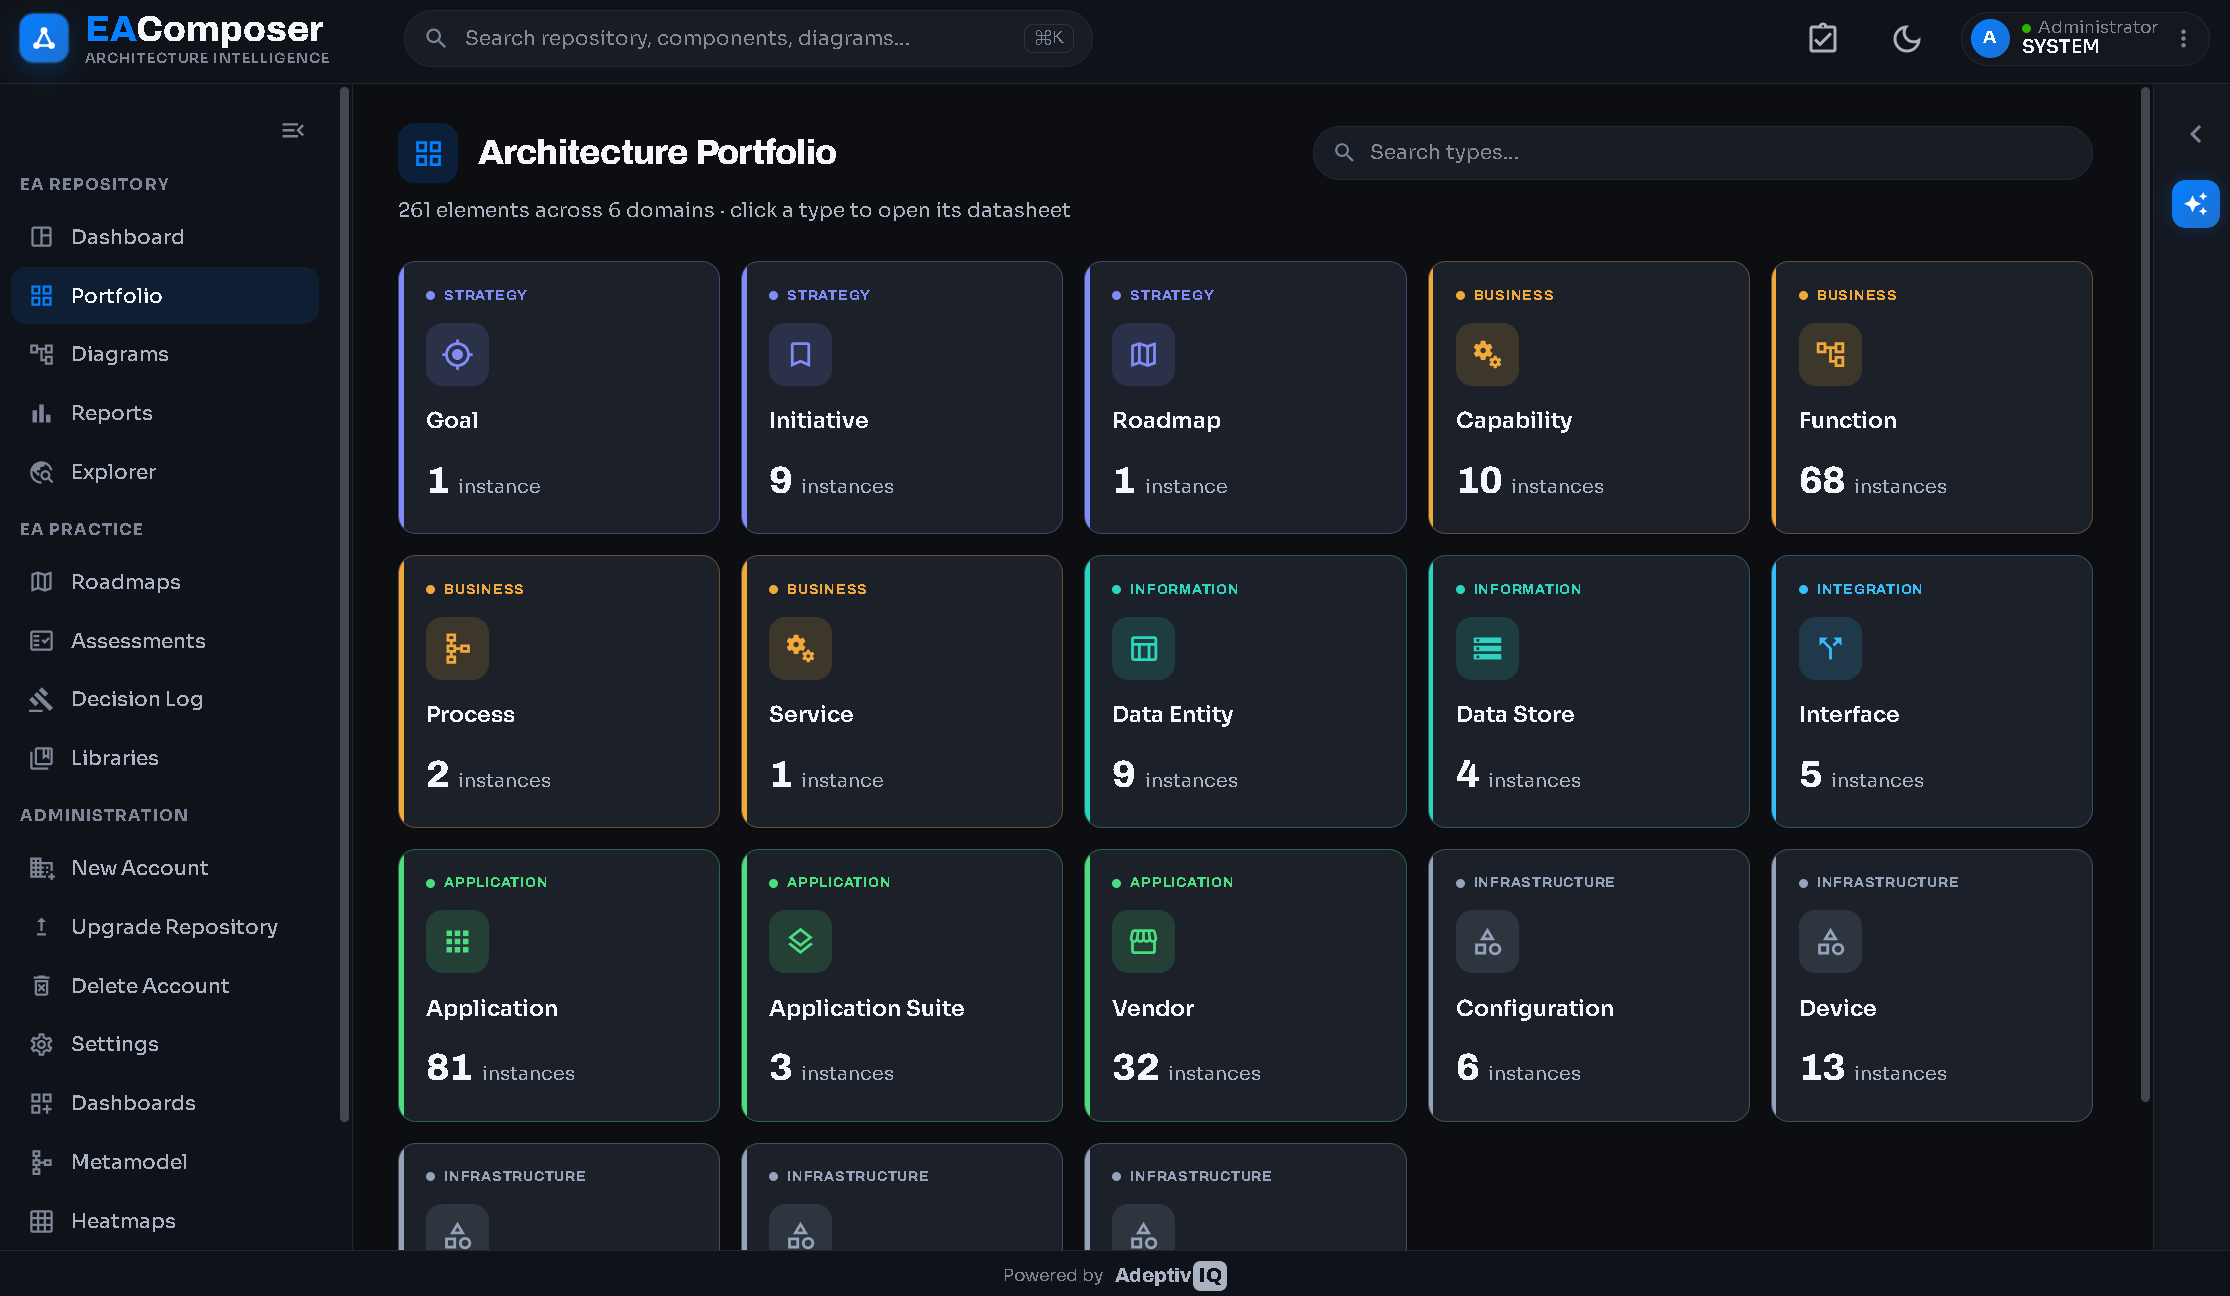Click the Reports bar chart icon
This screenshot has height=1296, width=2230.
(x=41, y=413)
